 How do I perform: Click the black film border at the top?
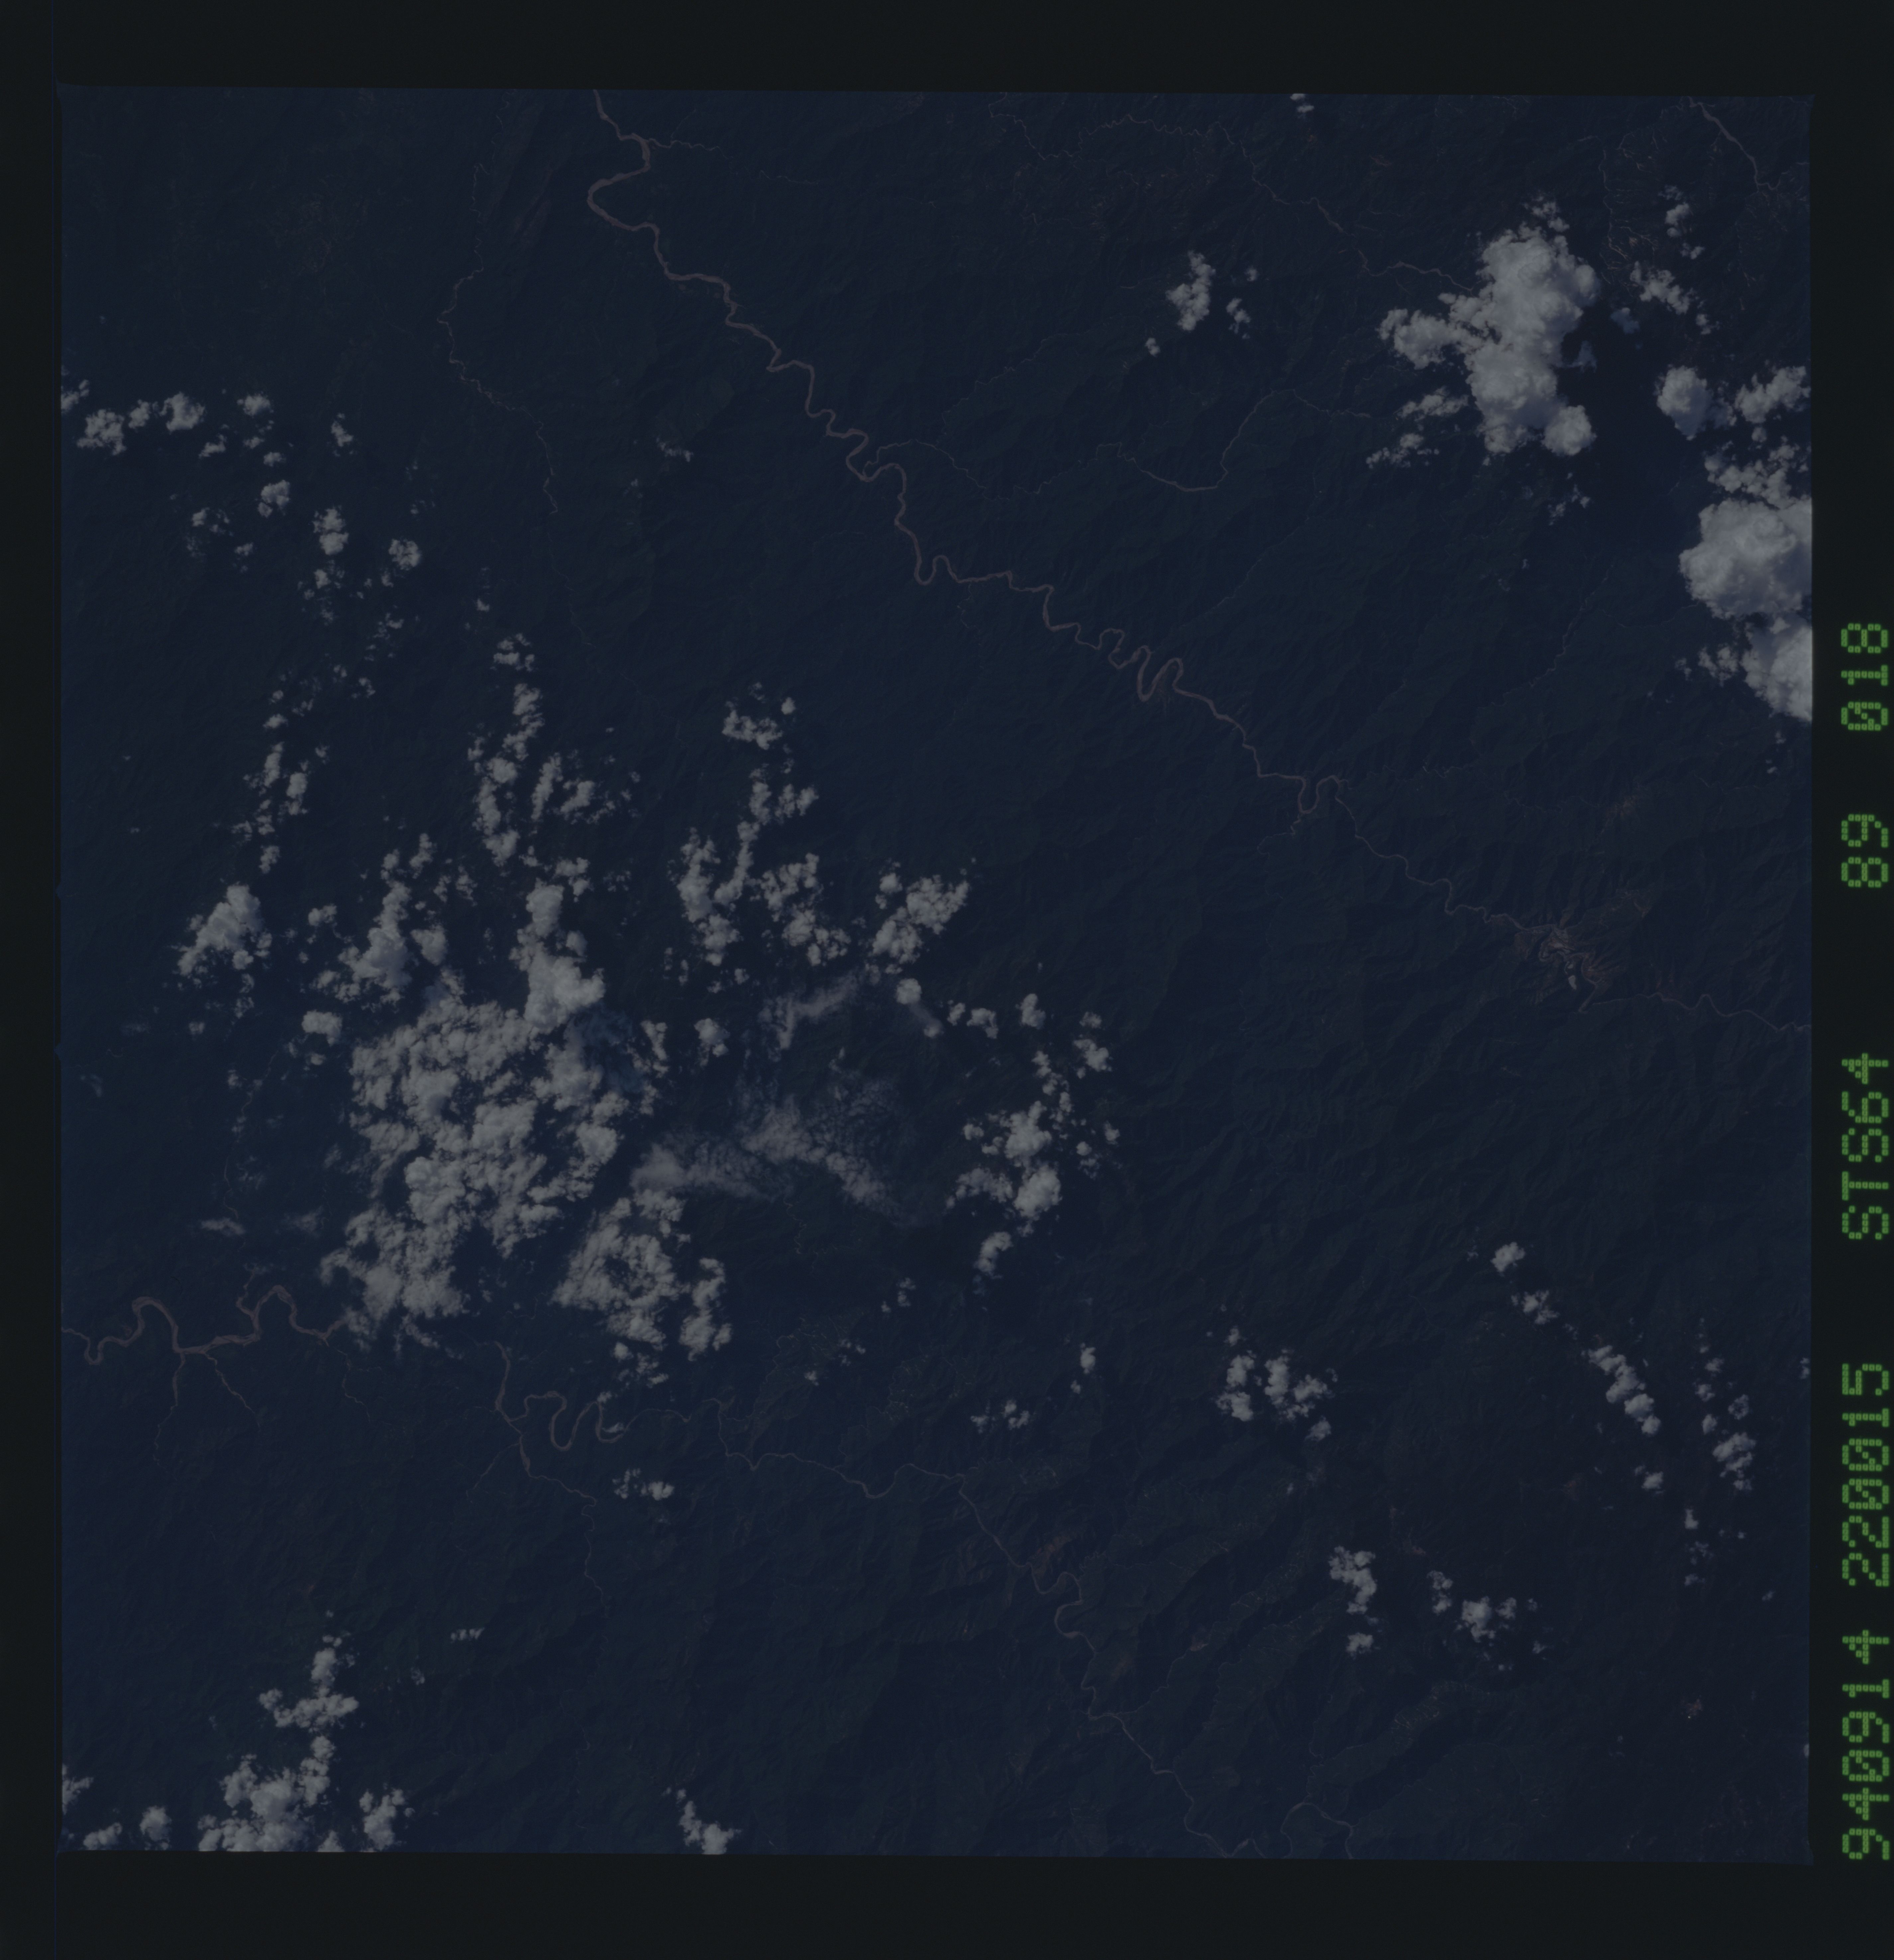(940, 40)
